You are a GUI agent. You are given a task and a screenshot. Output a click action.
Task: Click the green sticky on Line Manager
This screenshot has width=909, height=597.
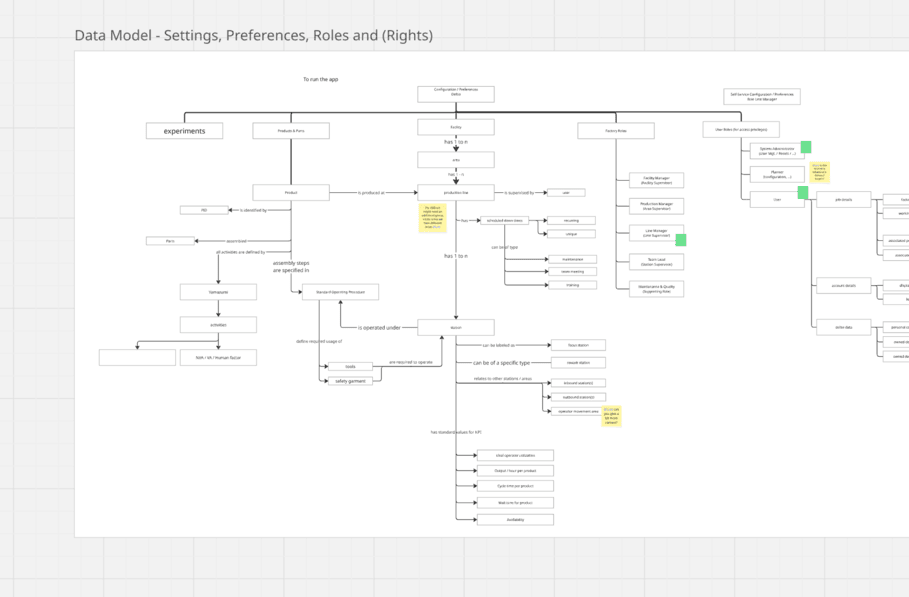point(681,240)
